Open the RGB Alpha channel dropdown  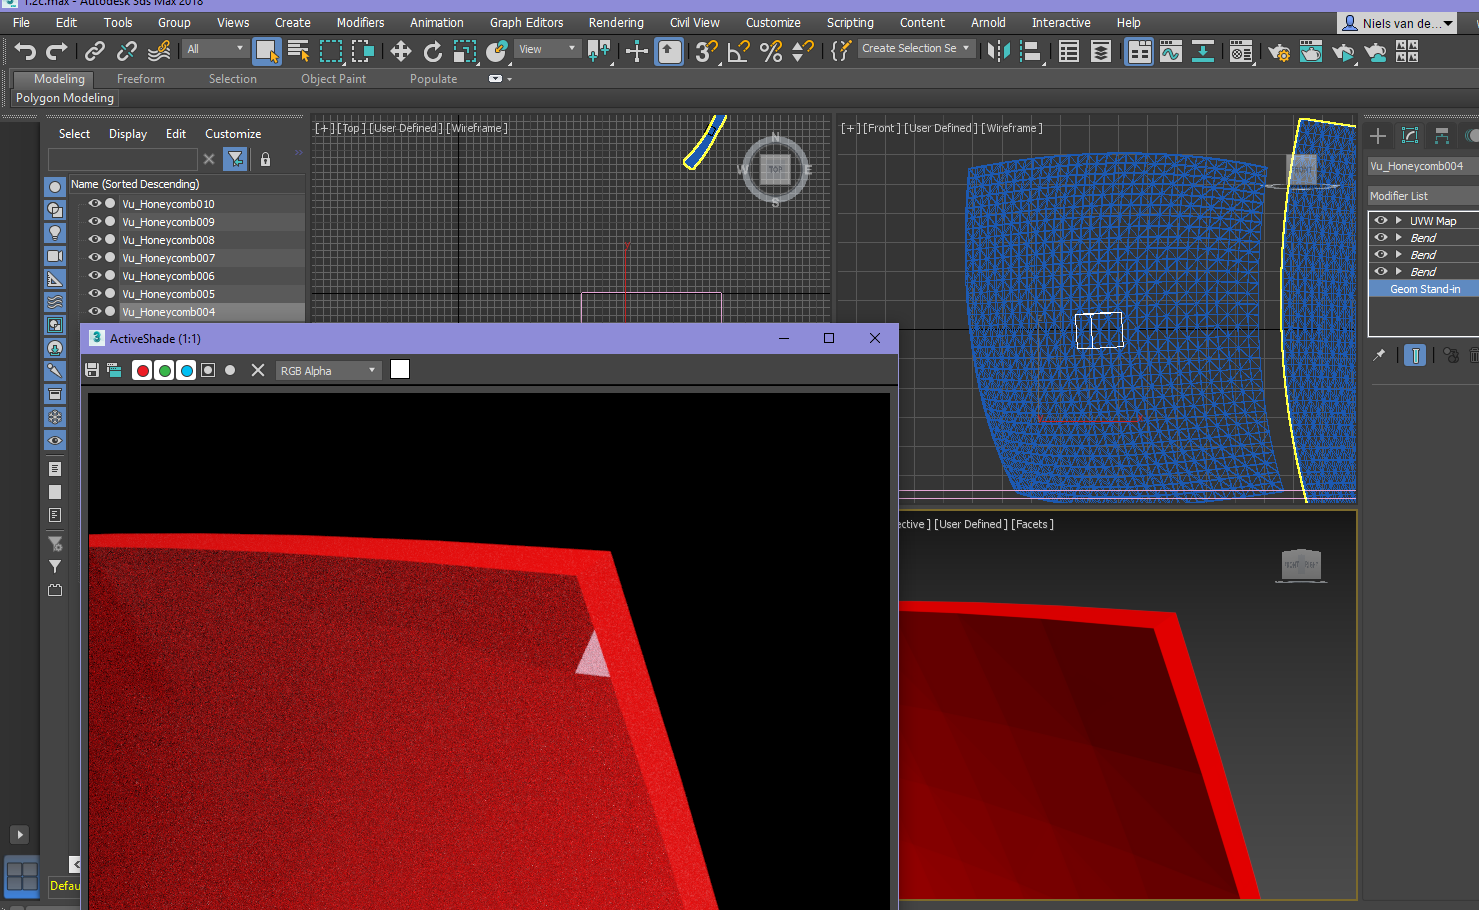(x=329, y=370)
